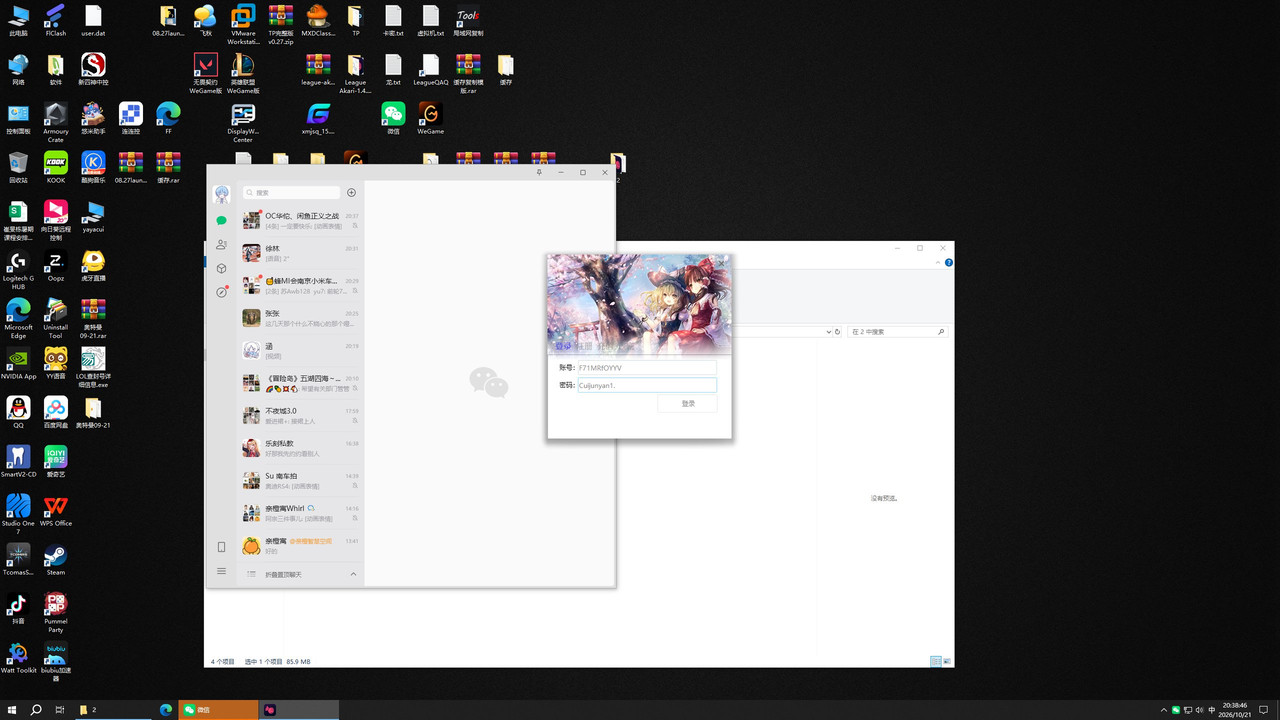Show hidden system tray icons

coord(1163,710)
